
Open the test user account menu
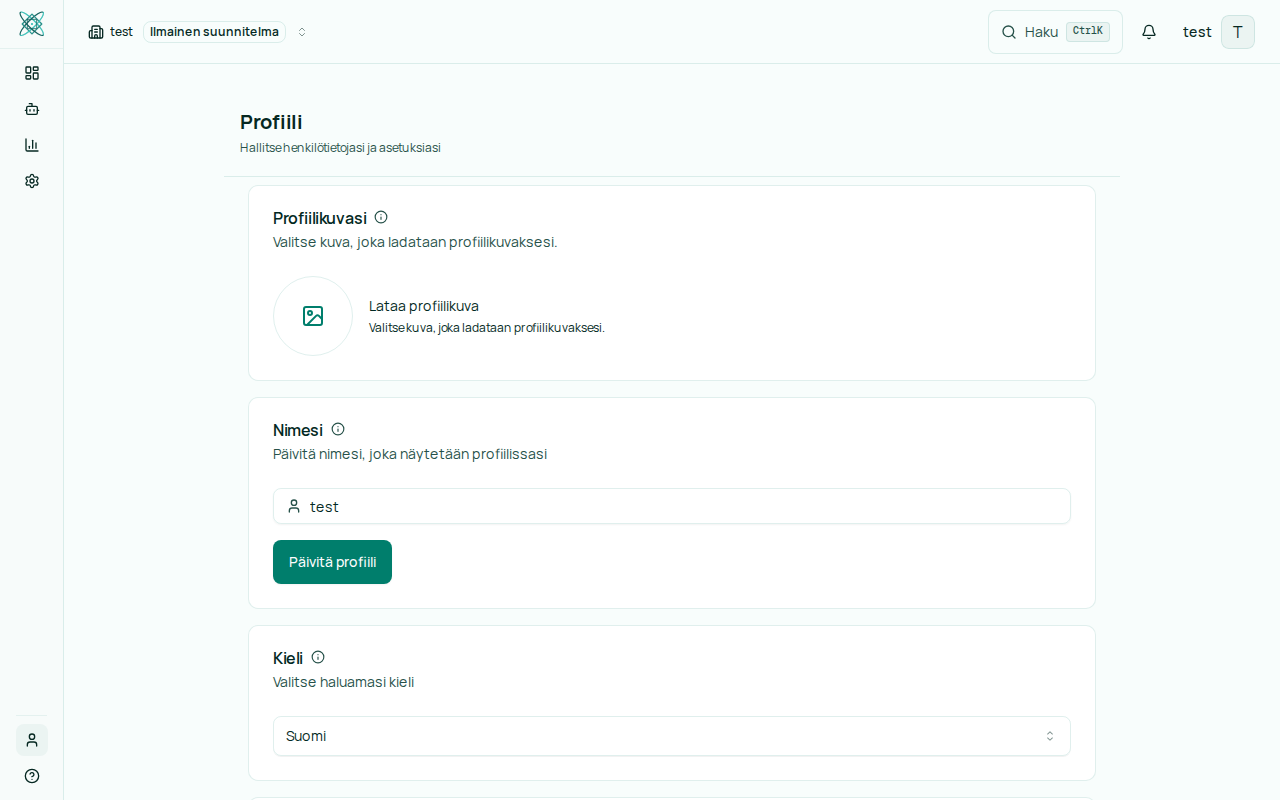tap(1217, 32)
